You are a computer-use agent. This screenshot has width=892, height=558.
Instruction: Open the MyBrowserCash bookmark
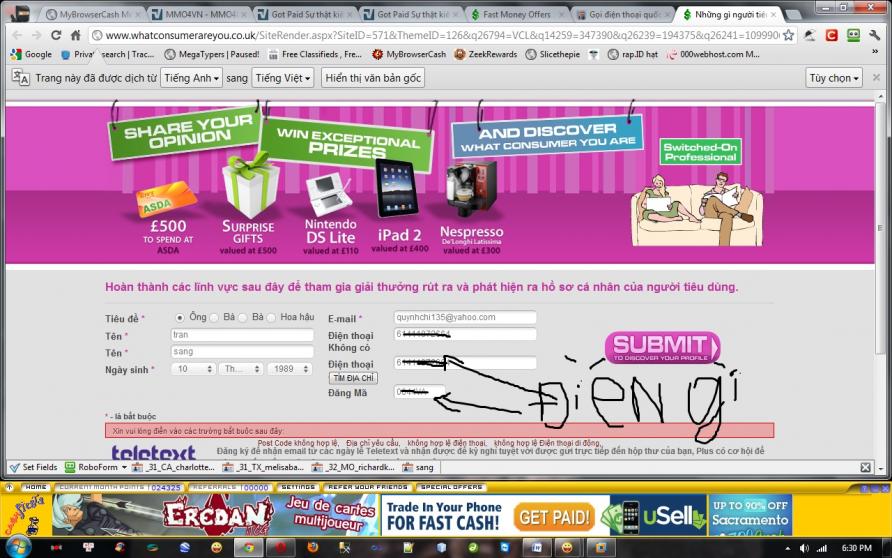[x=409, y=55]
